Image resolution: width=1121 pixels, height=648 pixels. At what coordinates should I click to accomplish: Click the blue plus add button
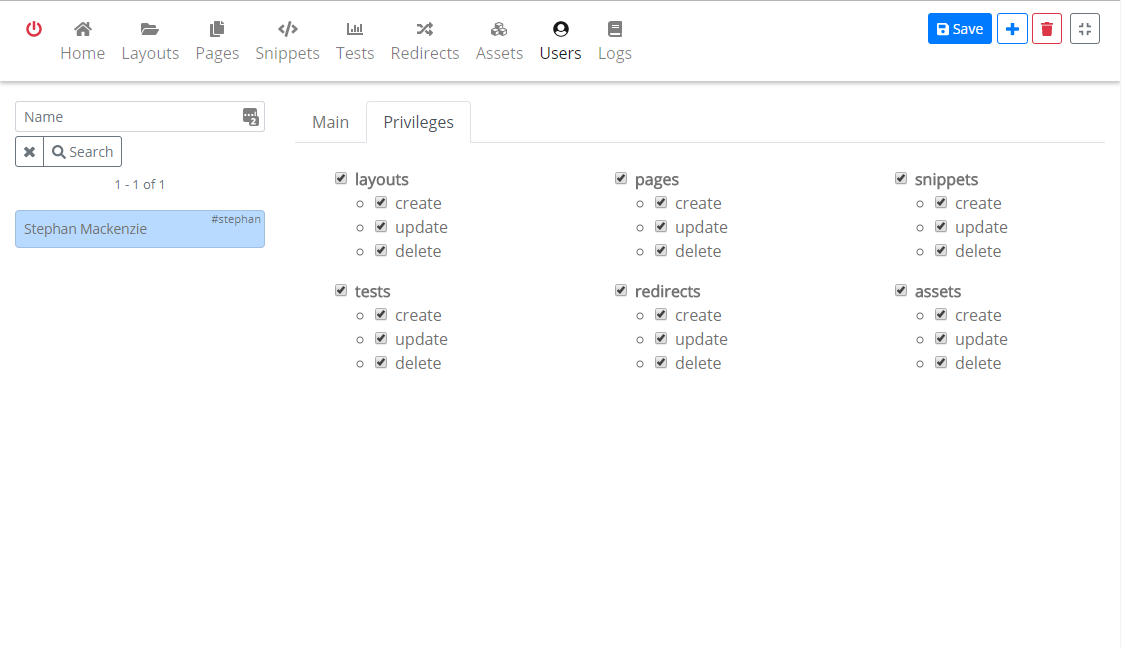tap(1012, 29)
